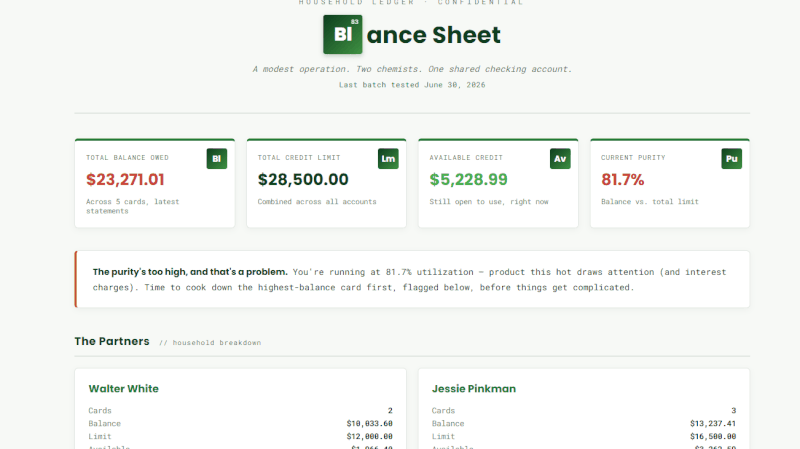The height and width of the screenshot is (449, 800).
Task: Click 'Balance vs. total limit' note
Action: click(x=649, y=202)
